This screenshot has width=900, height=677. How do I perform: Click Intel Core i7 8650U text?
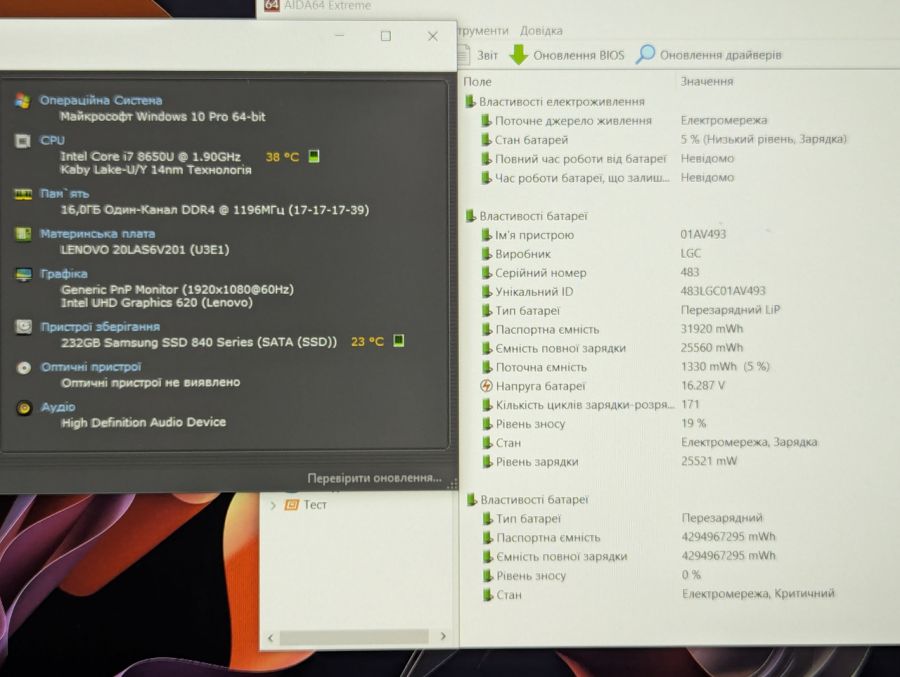pos(150,157)
